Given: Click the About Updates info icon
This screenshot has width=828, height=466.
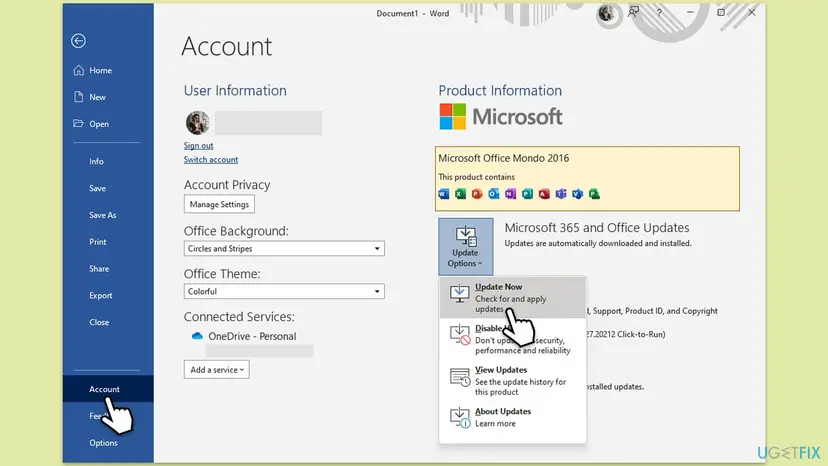Looking at the screenshot, I should pyautogui.click(x=459, y=417).
